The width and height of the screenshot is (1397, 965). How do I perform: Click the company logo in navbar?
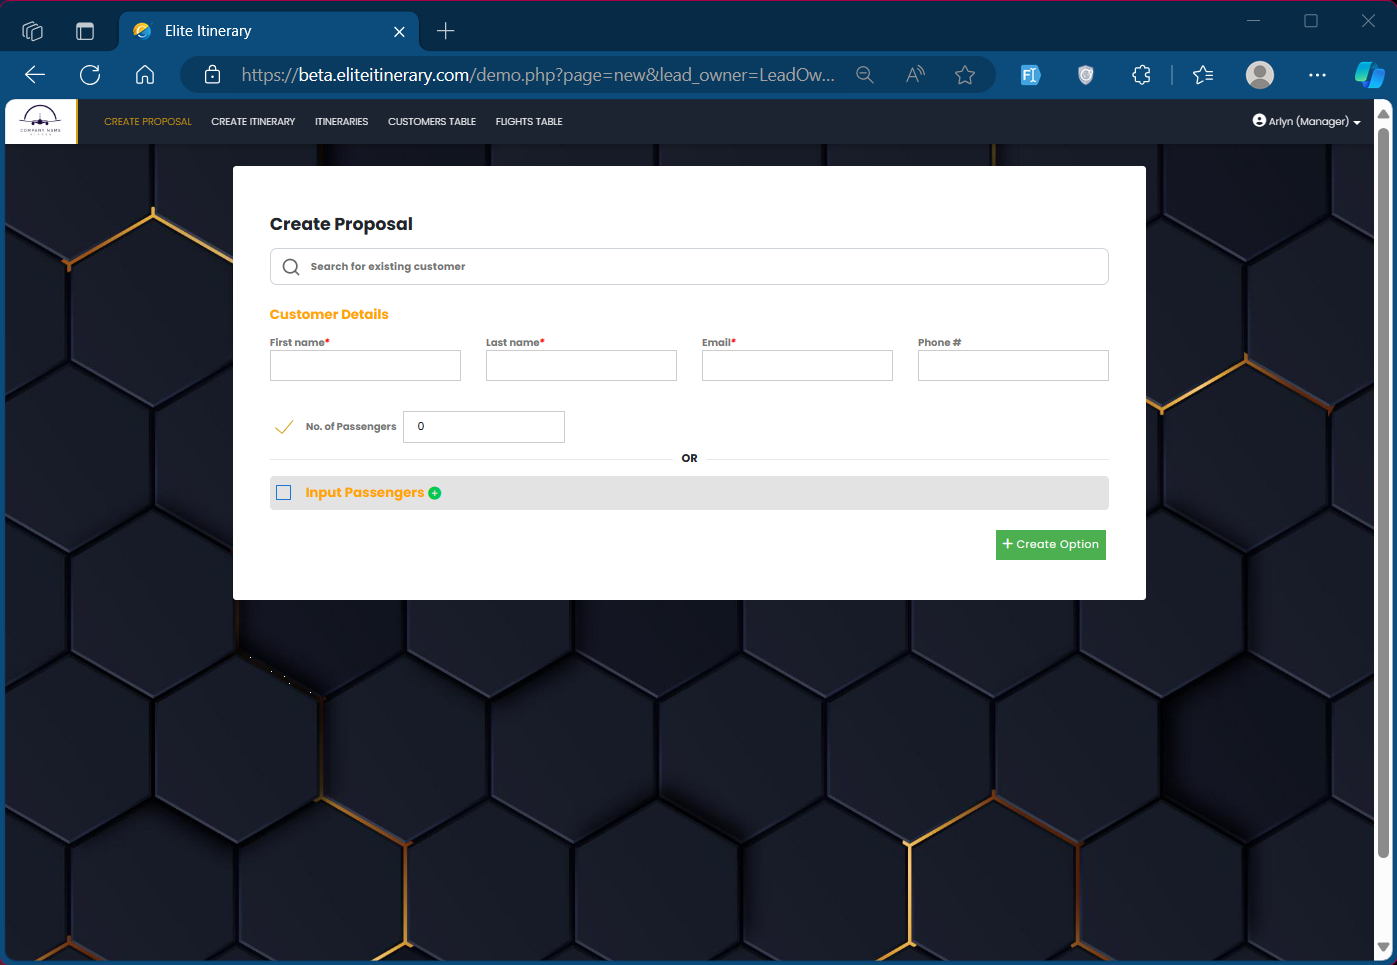[41, 121]
